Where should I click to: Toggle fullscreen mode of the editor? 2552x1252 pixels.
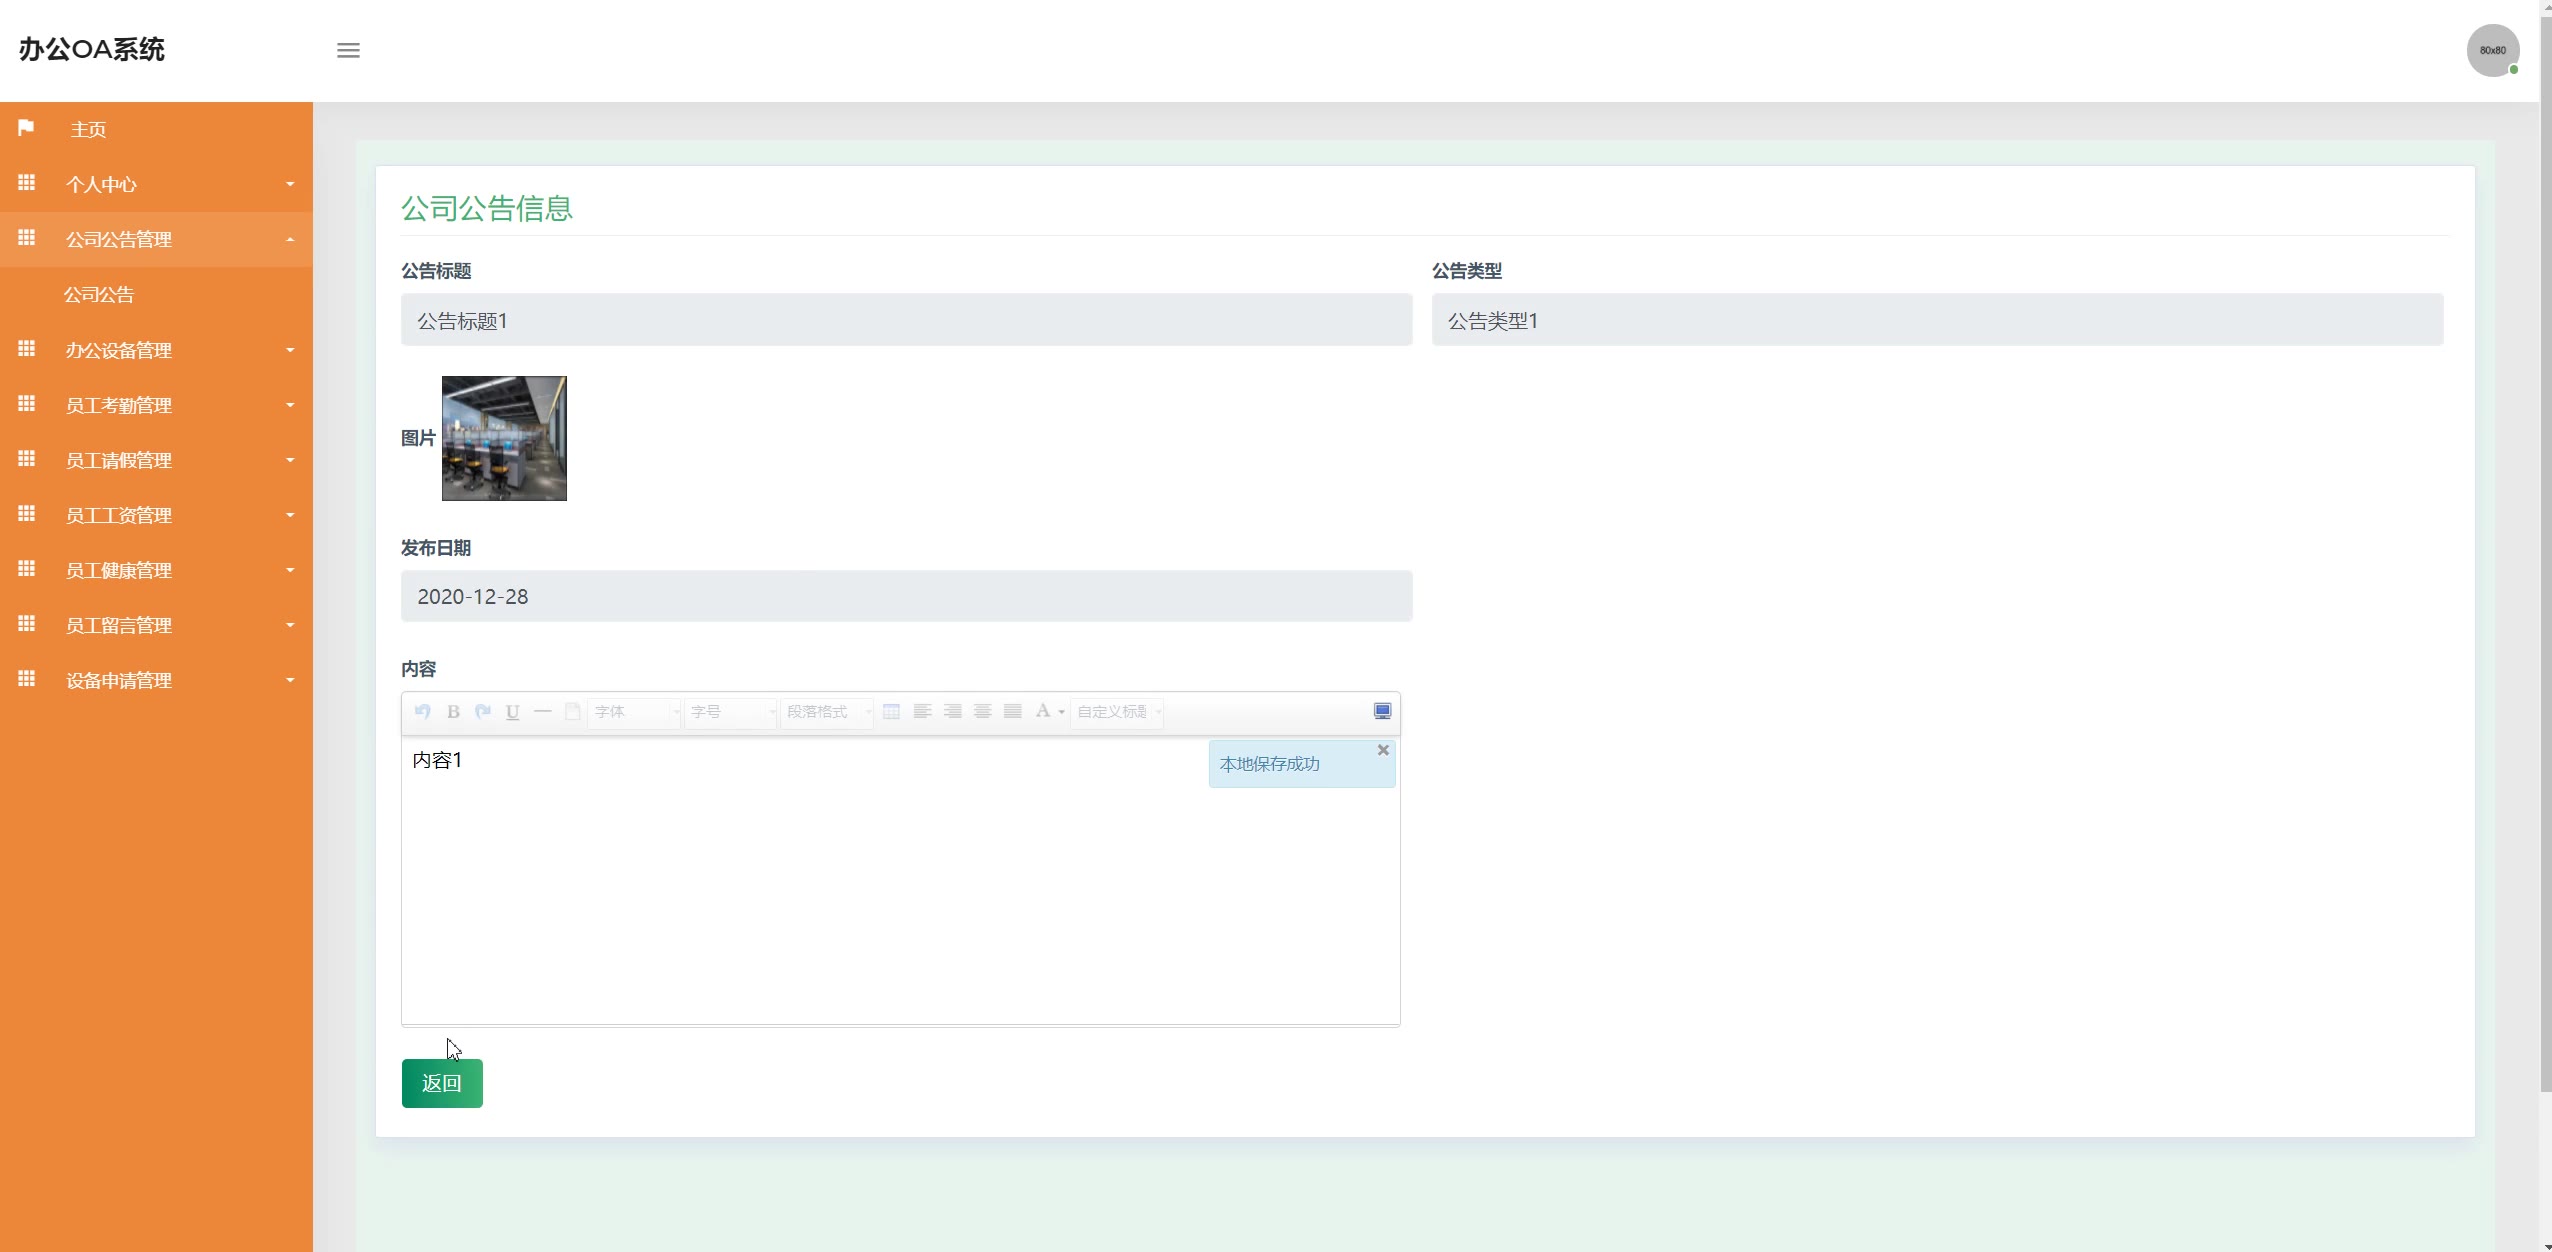(1382, 711)
